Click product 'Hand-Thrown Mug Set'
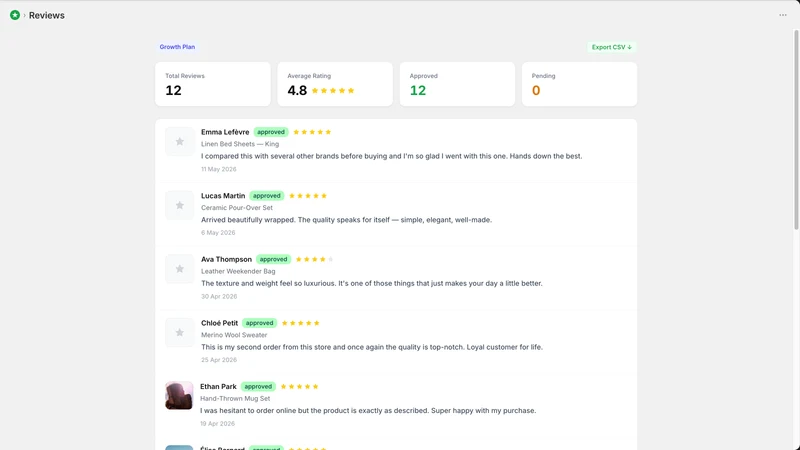The width and height of the screenshot is (800, 450). (235, 398)
